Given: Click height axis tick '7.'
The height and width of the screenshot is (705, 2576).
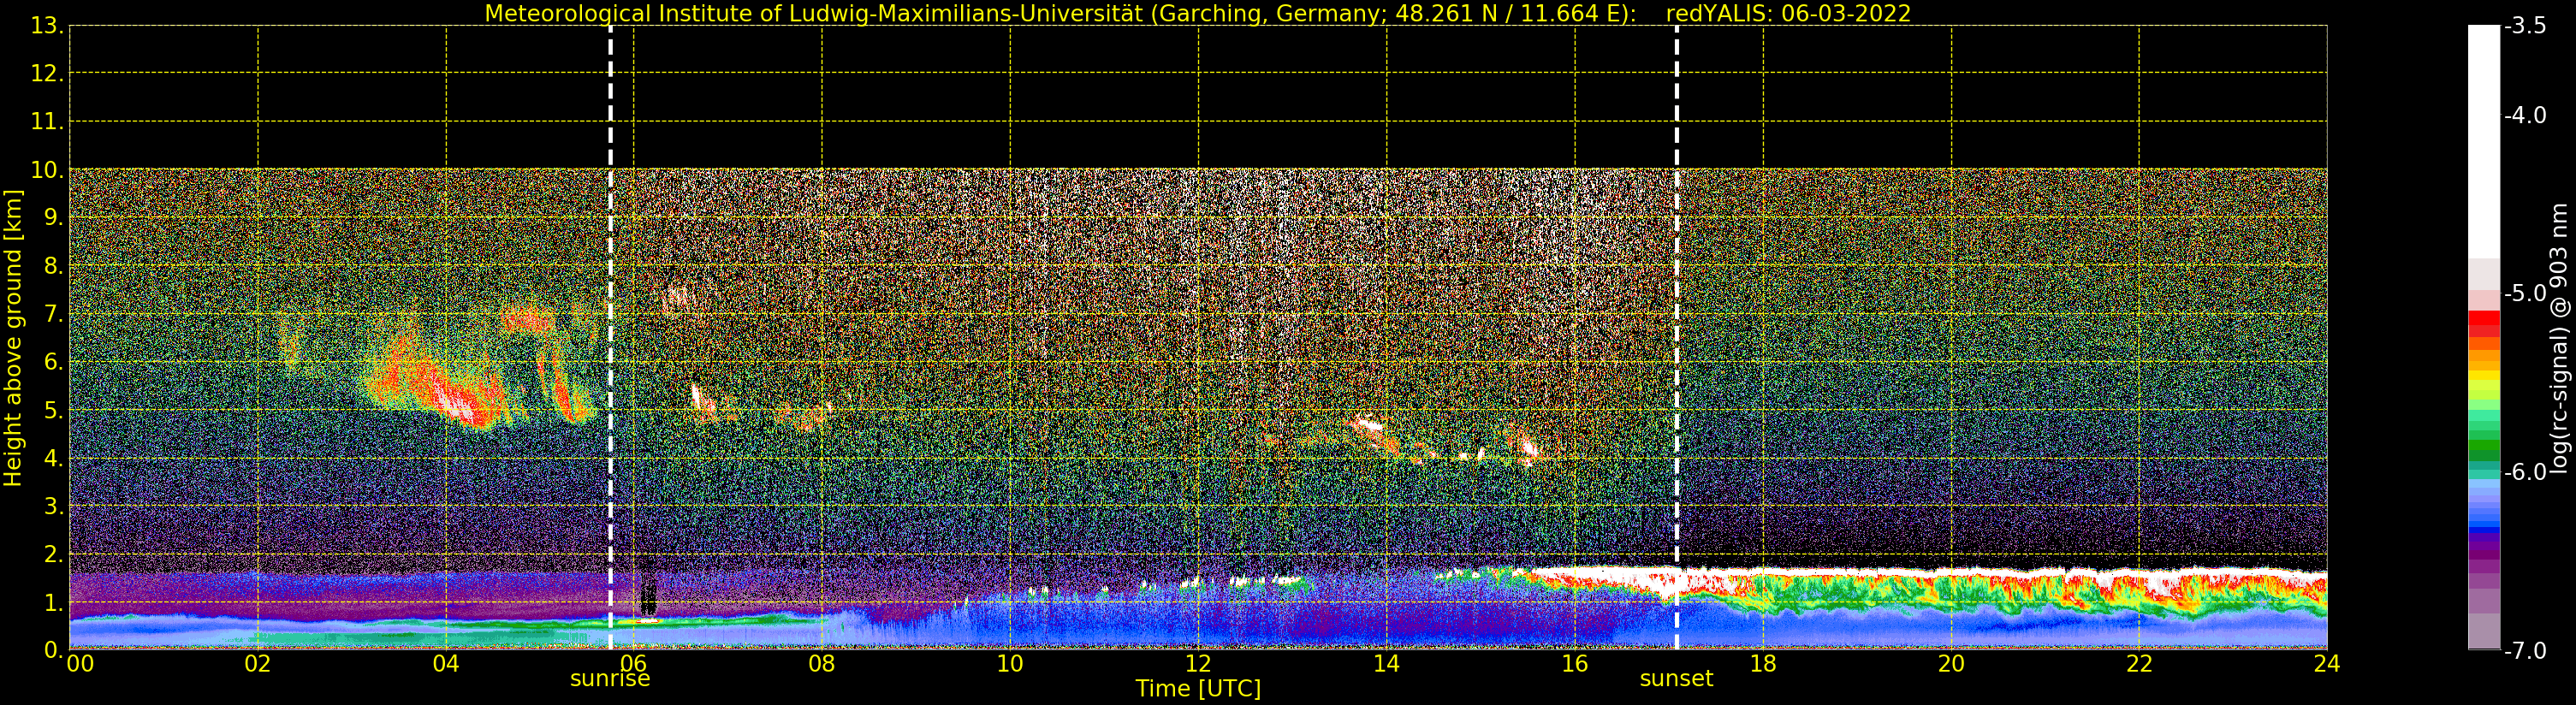Looking at the screenshot, I should pyautogui.click(x=53, y=314).
